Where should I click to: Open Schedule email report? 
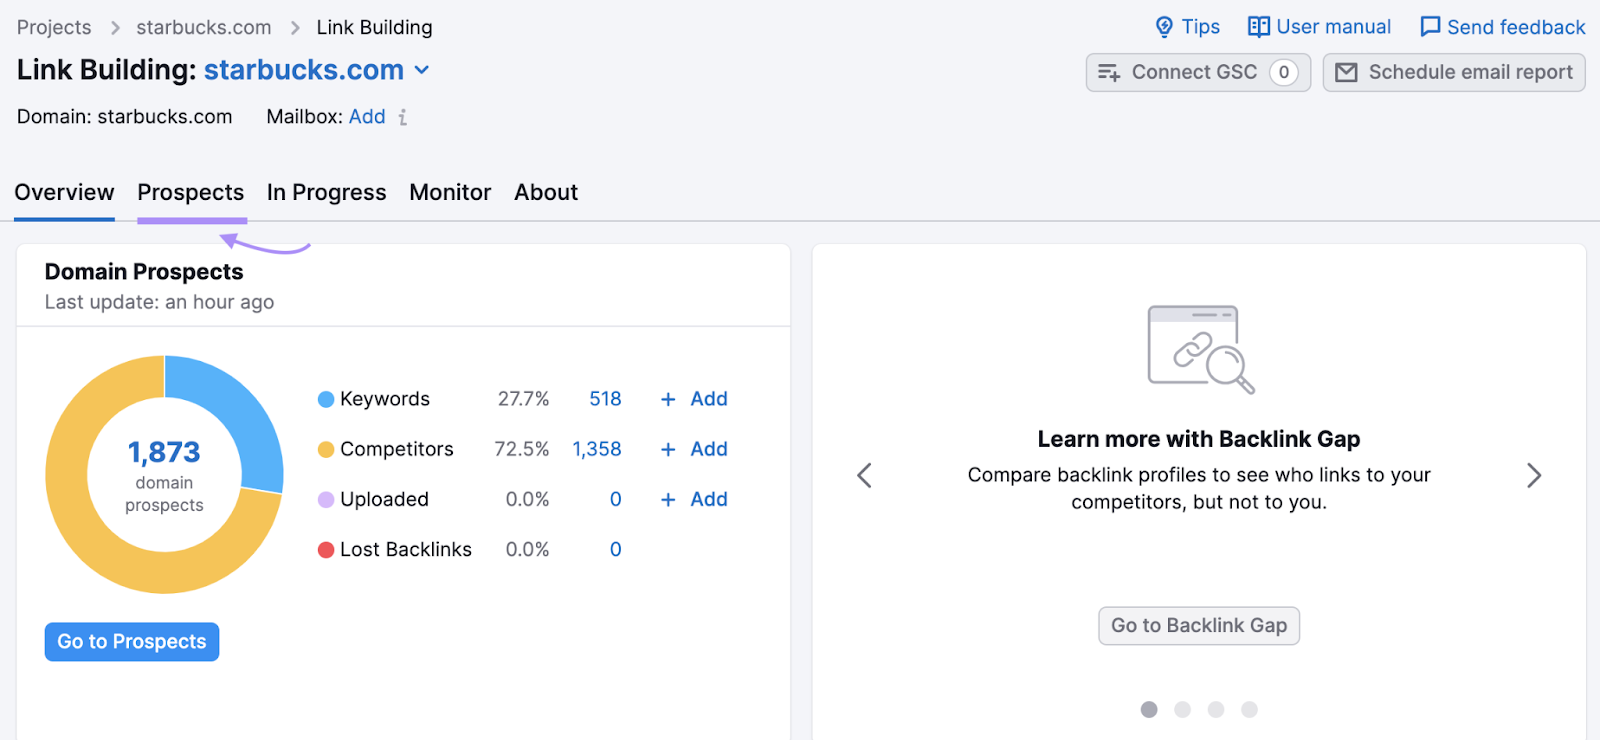[1453, 72]
